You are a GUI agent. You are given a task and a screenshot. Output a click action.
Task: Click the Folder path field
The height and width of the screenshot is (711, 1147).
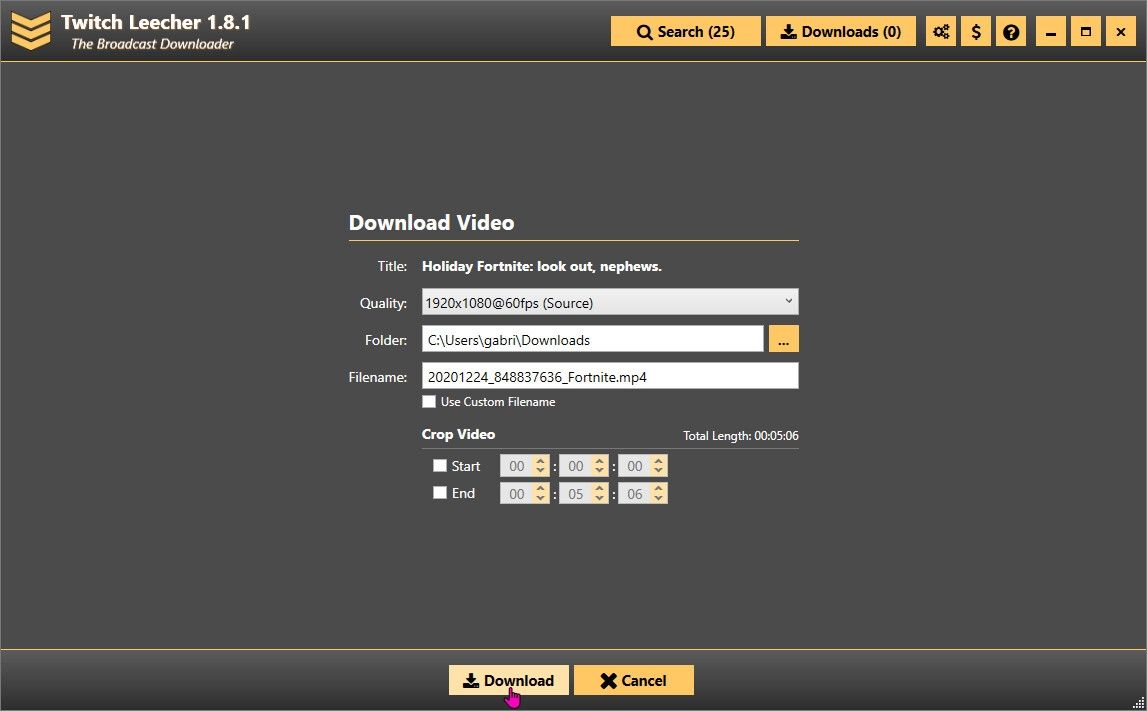(x=592, y=340)
